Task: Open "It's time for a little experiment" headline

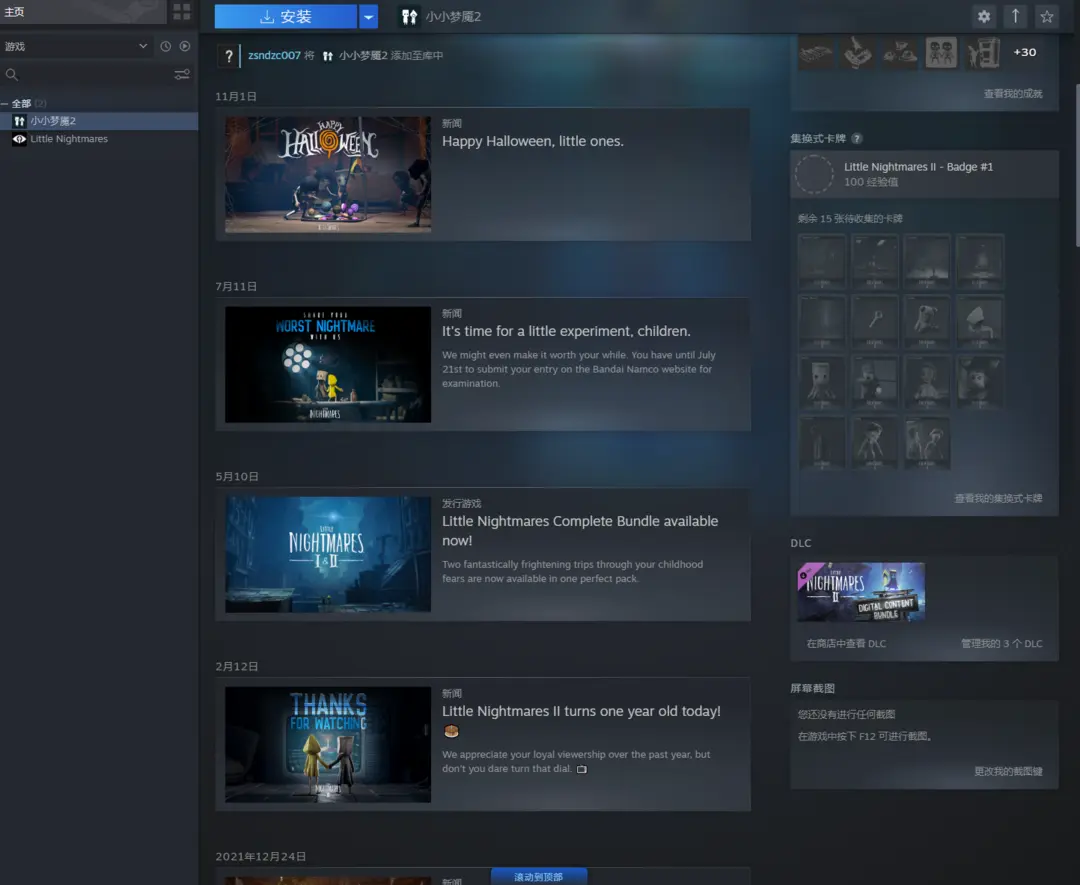Action: pyautogui.click(x=566, y=331)
